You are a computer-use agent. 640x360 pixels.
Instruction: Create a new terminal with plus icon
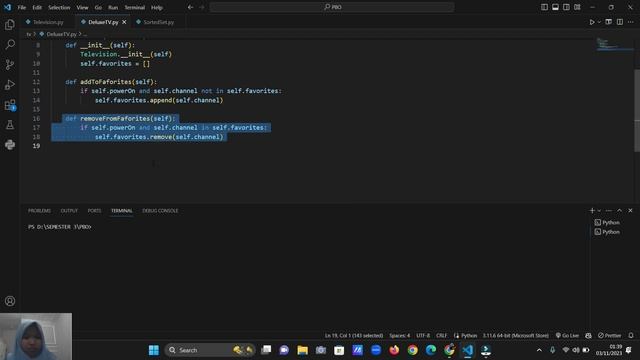pyautogui.click(x=592, y=211)
